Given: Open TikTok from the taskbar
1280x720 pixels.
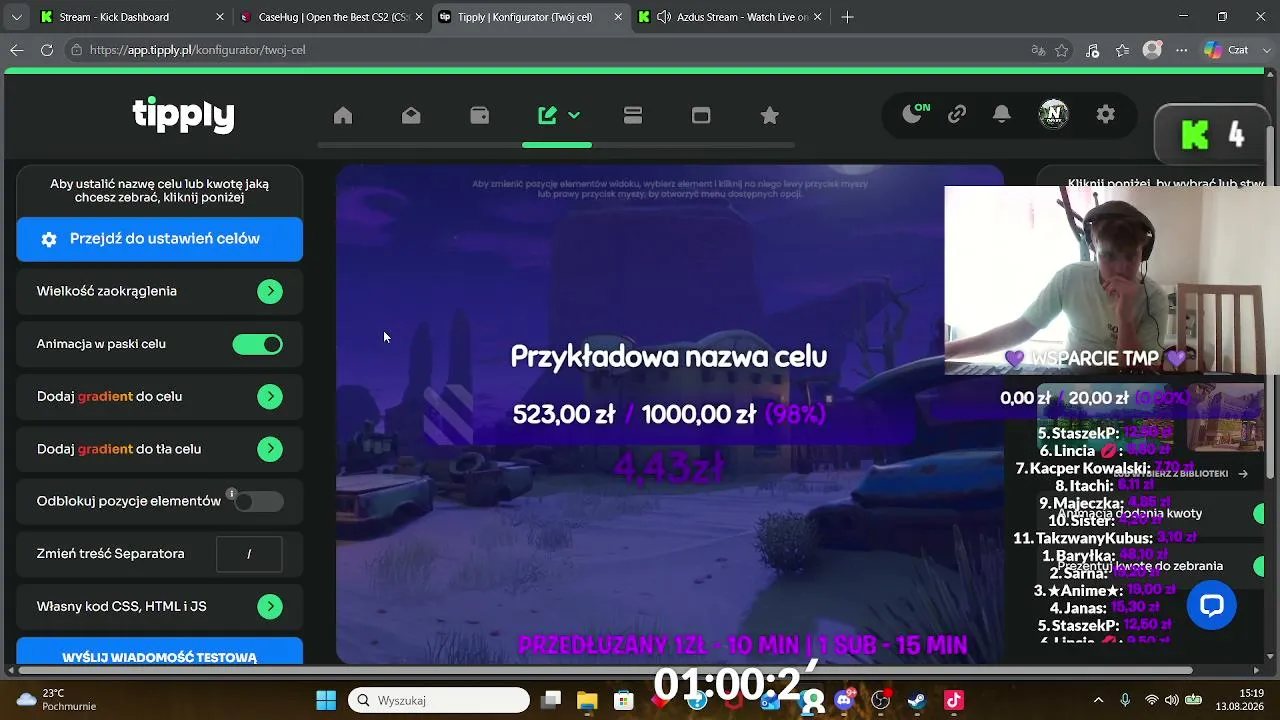Looking at the screenshot, I should pos(954,700).
